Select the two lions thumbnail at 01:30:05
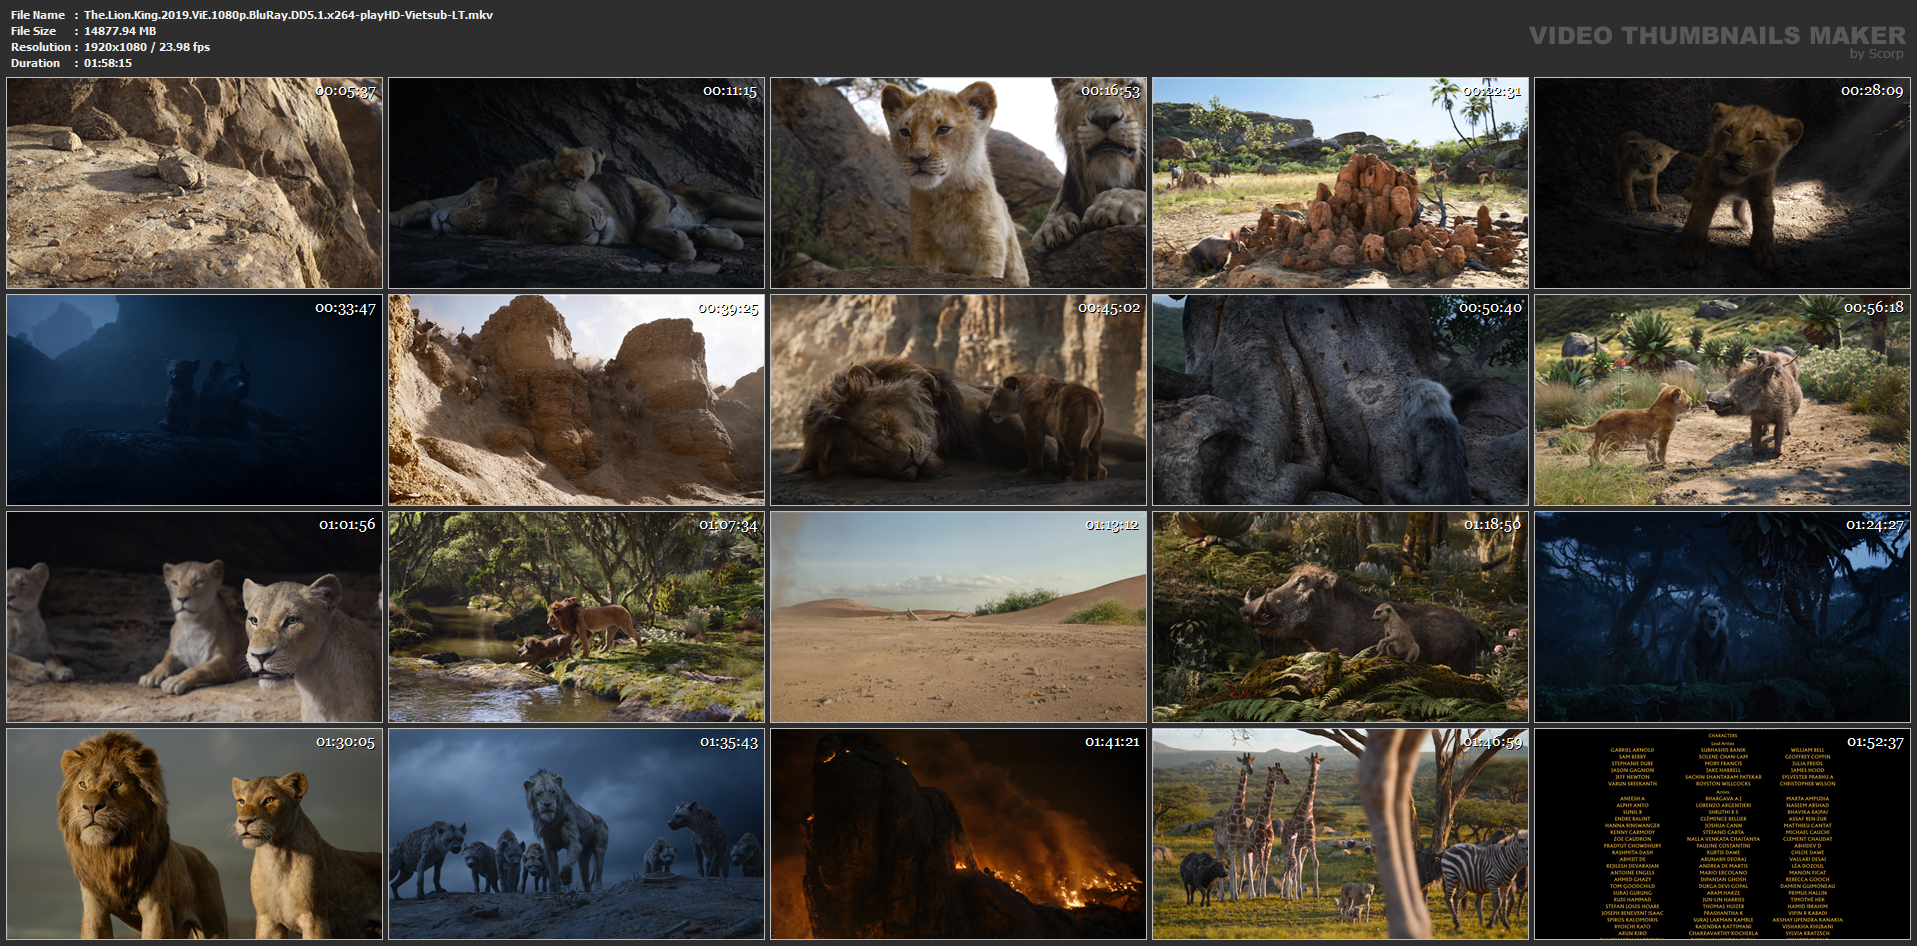Screen dimensions: 1917x946 pos(194,834)
